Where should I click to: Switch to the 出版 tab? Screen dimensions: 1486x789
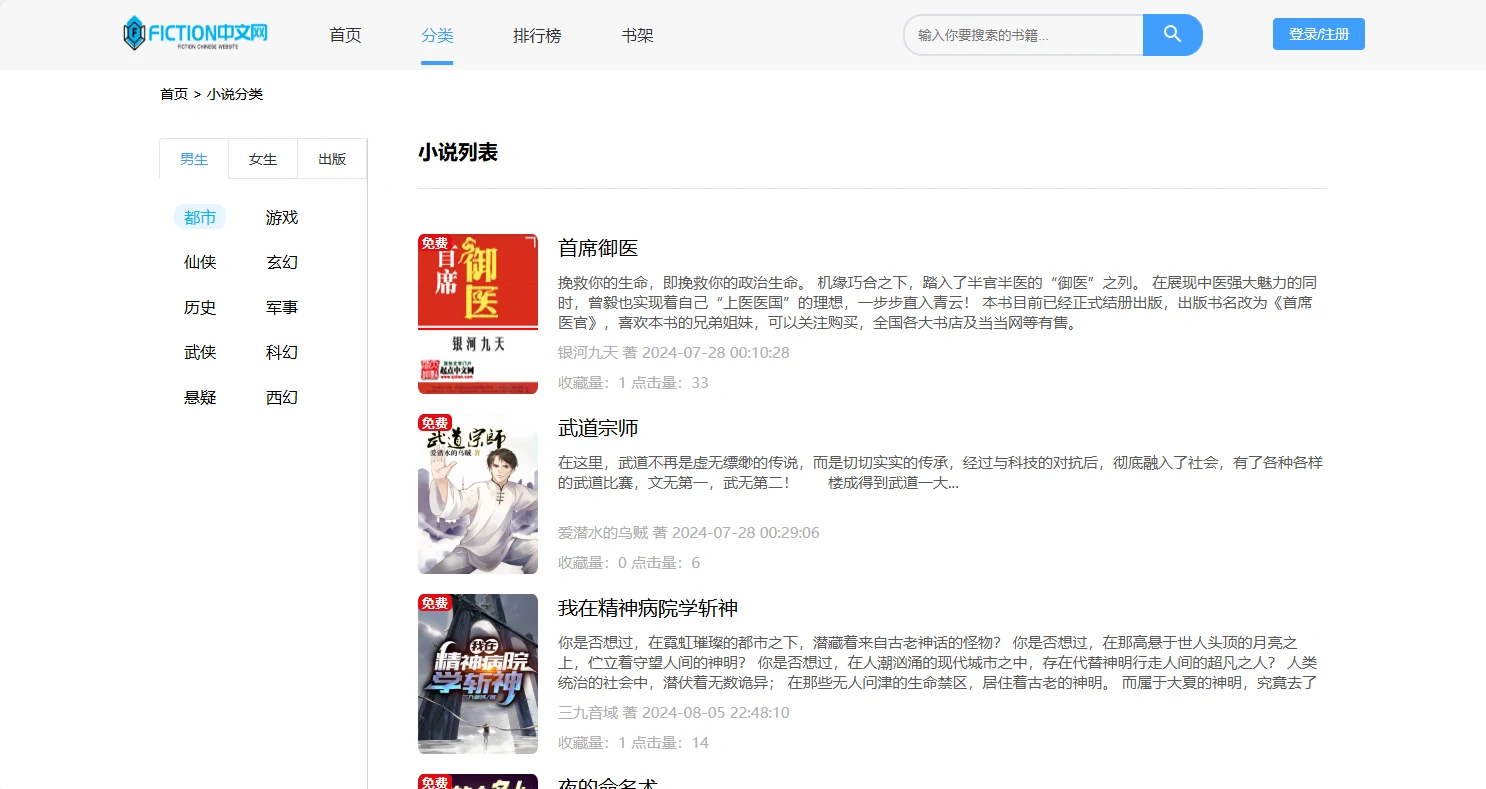pos(332,159)
